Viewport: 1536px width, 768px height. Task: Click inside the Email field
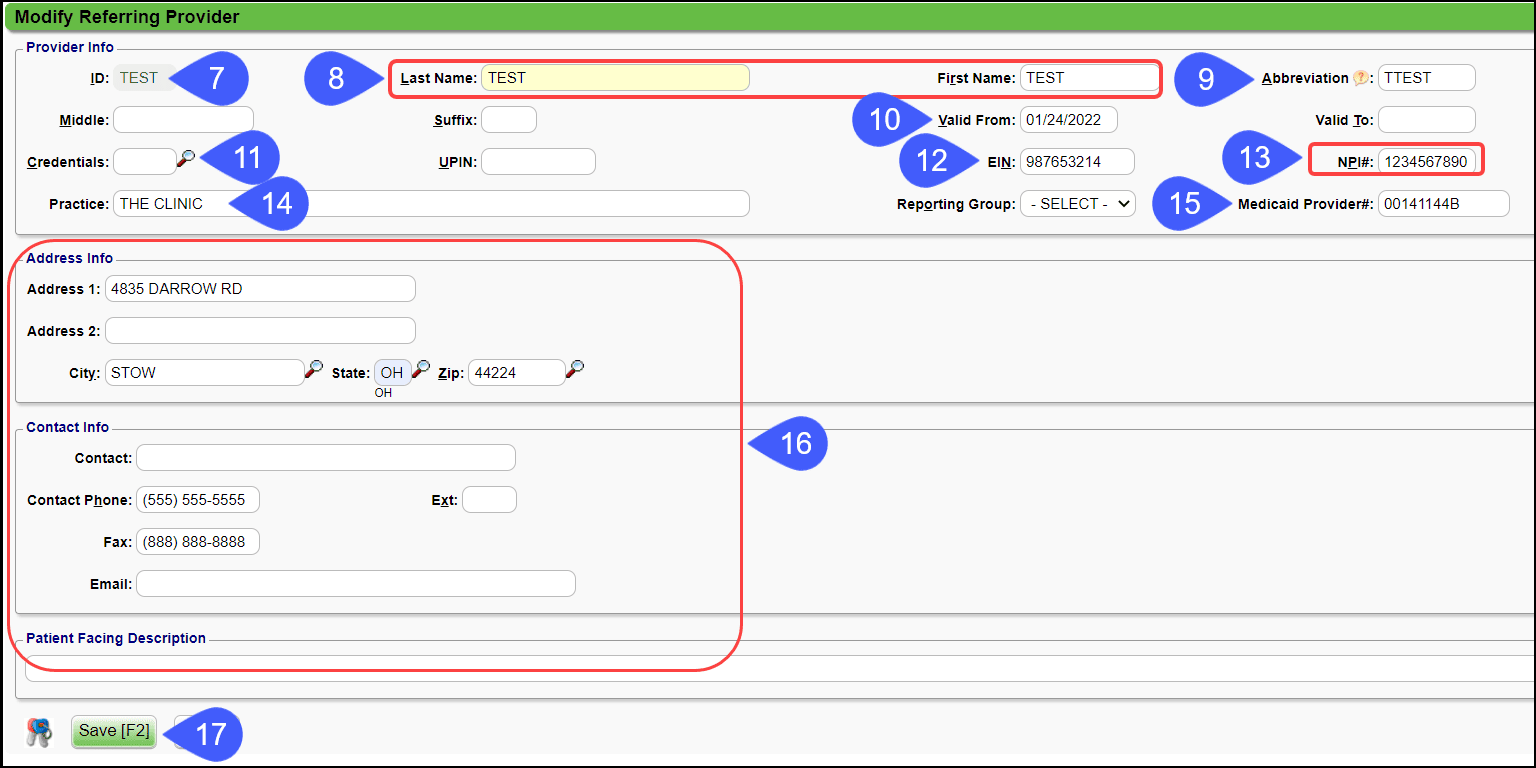355,583
